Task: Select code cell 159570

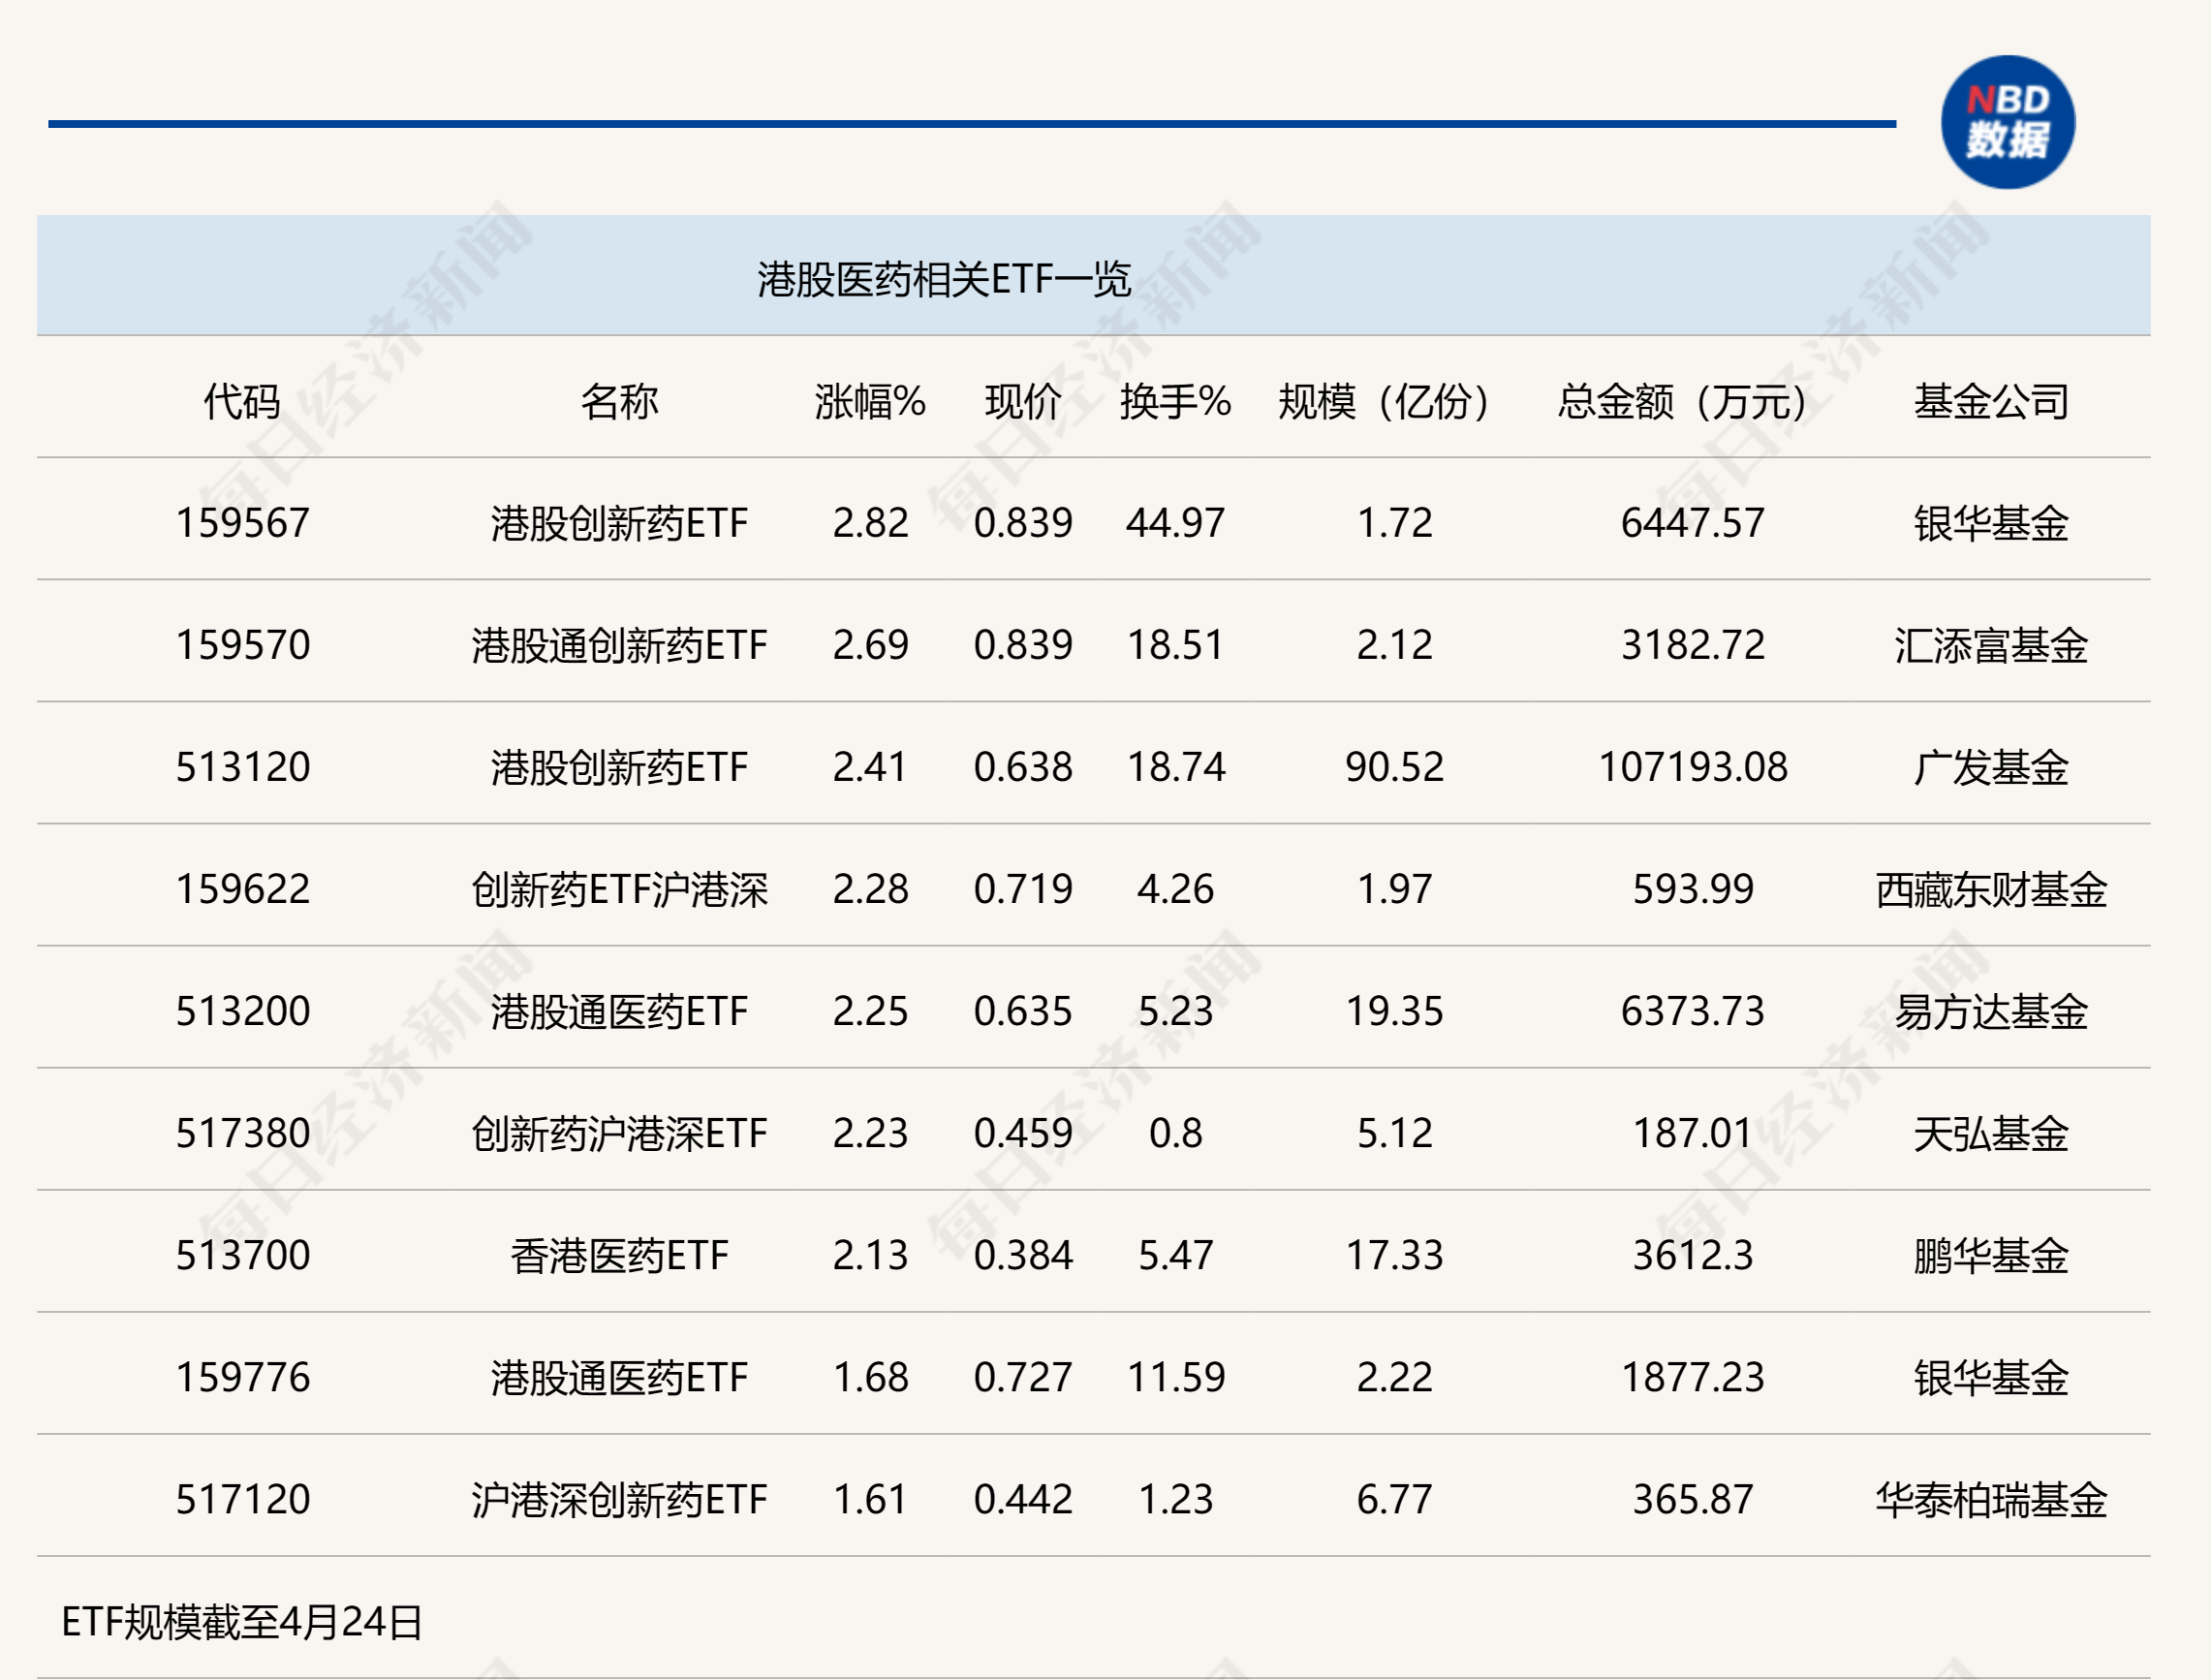Action: coord(243,645)
